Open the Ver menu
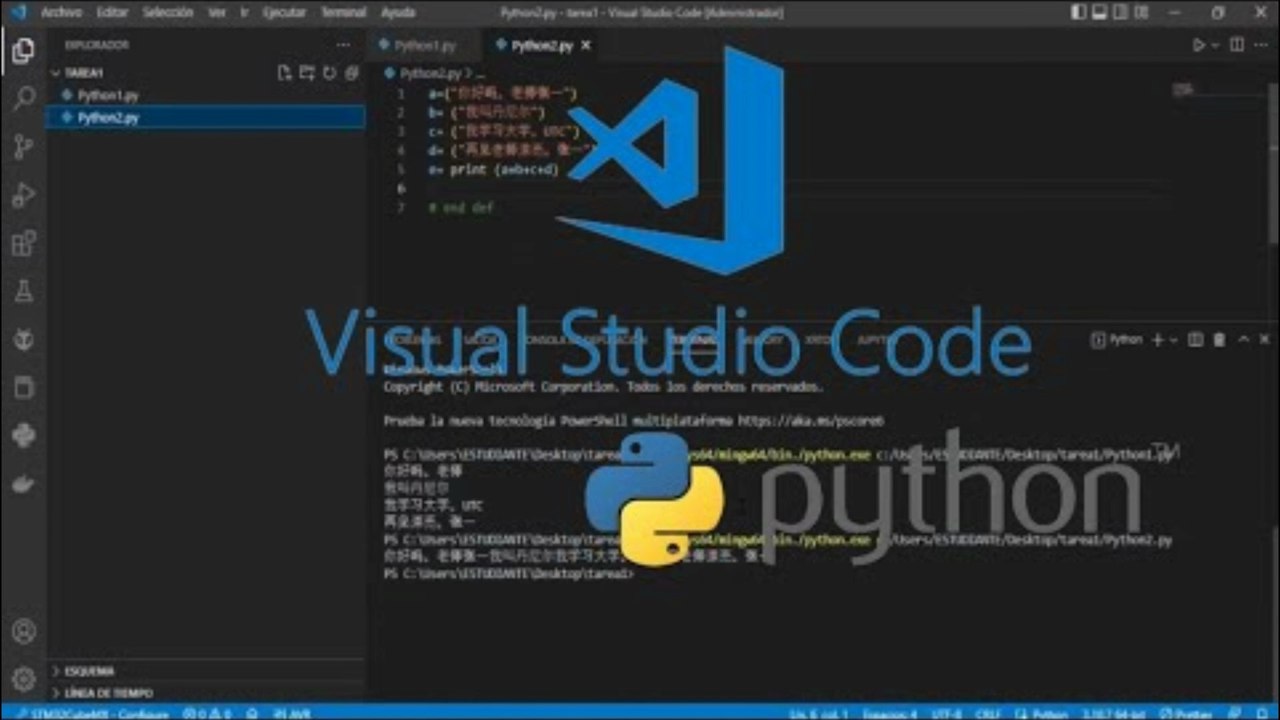 217,13
